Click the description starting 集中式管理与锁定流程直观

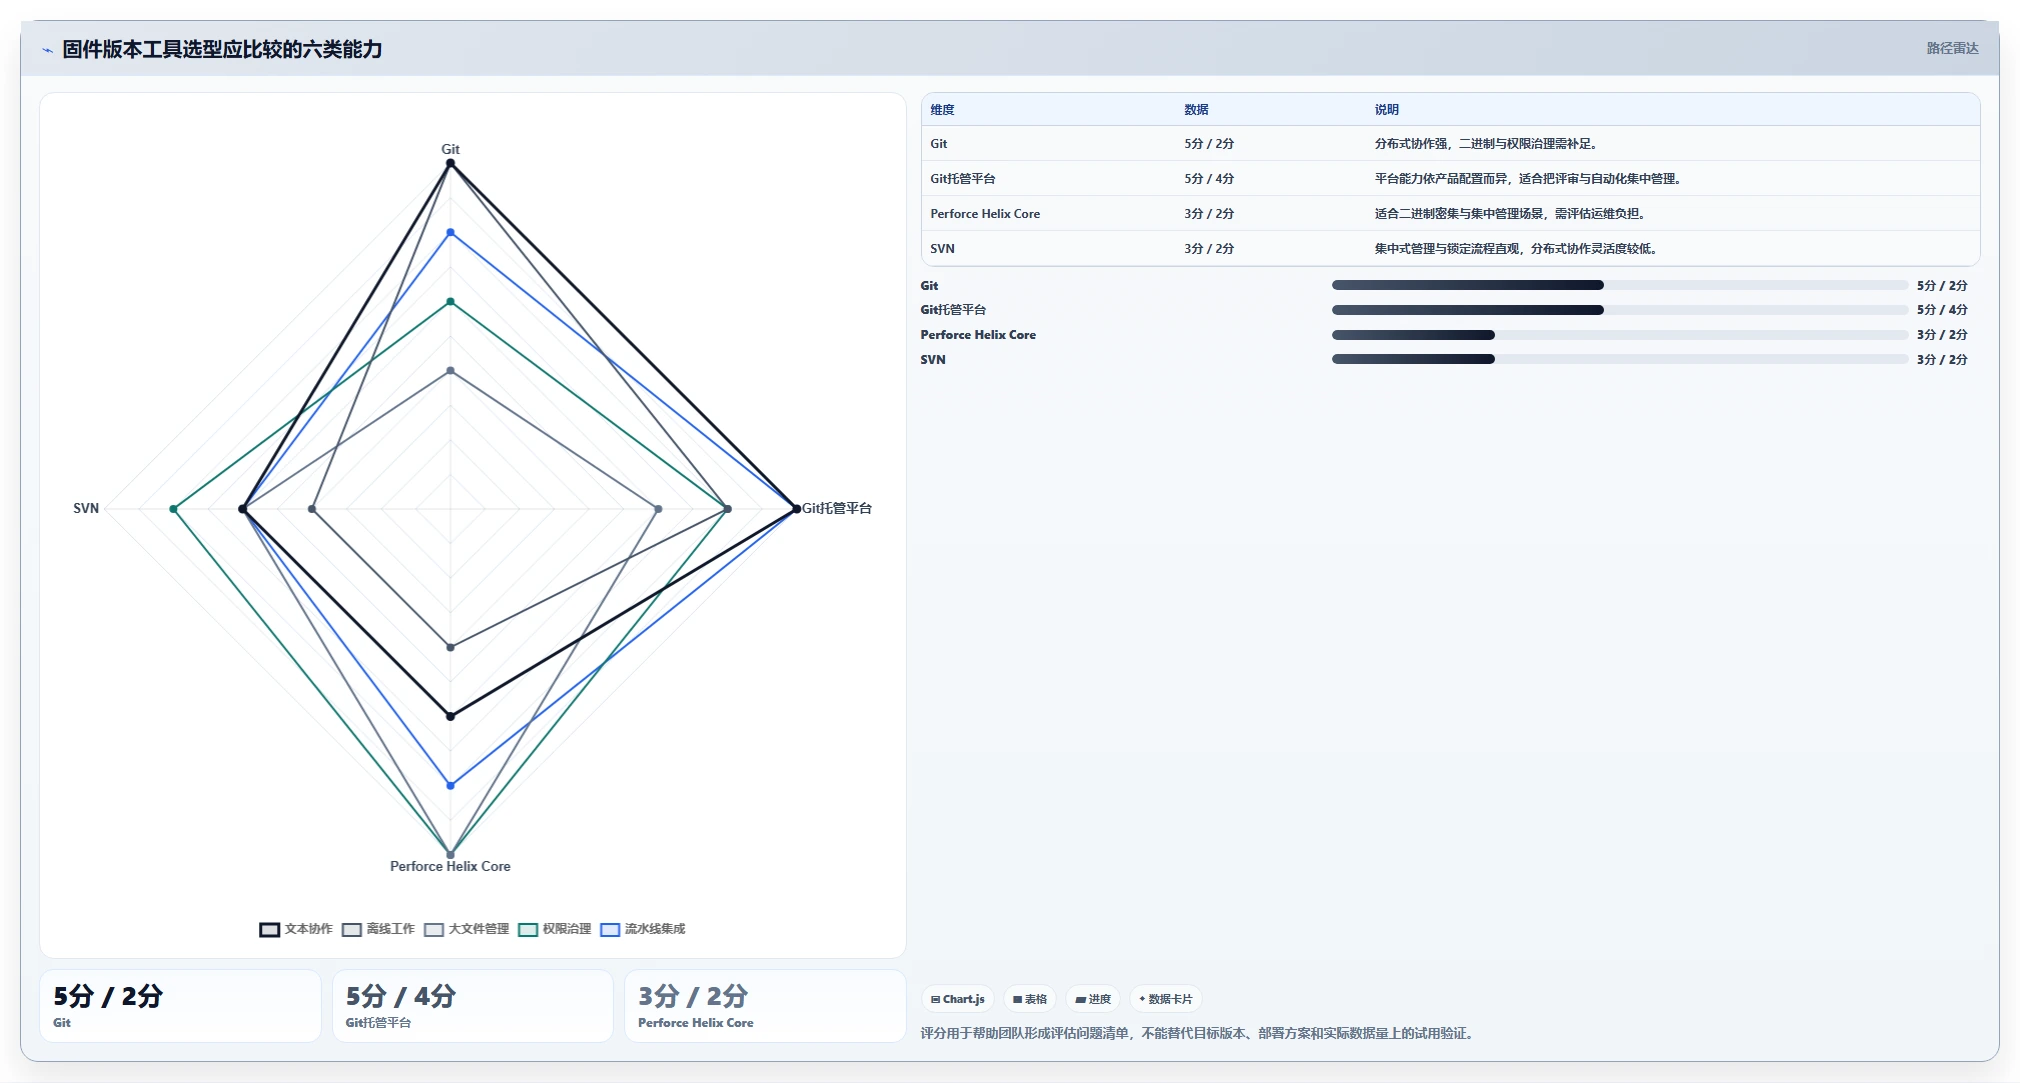1518,249
